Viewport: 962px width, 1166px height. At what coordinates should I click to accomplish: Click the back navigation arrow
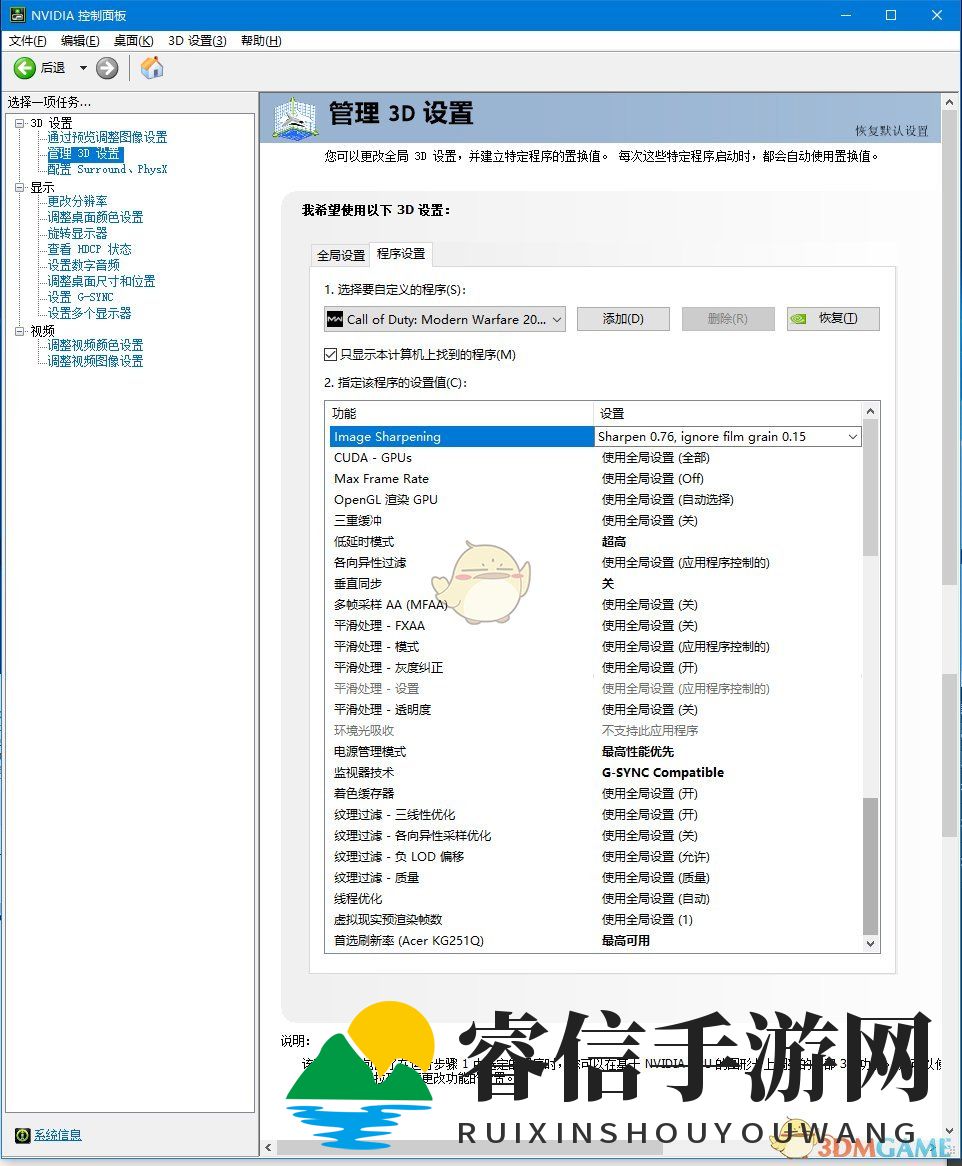coord(25,68)
